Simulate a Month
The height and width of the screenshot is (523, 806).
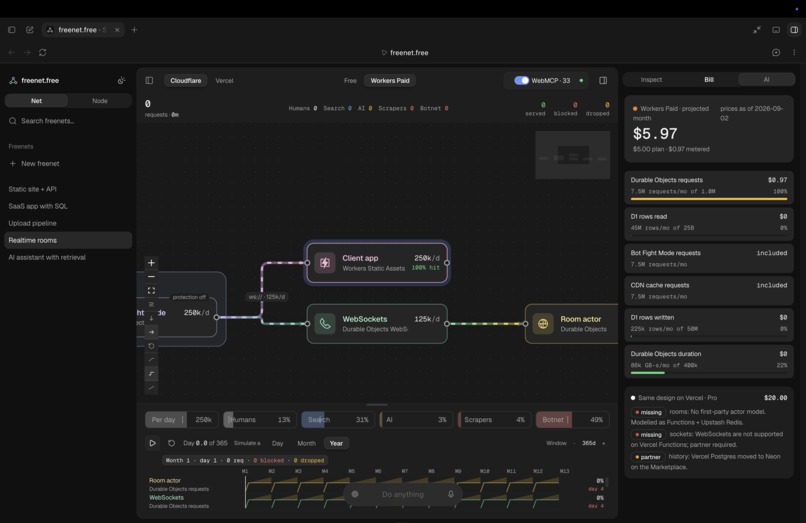click(x=306, y=443)
